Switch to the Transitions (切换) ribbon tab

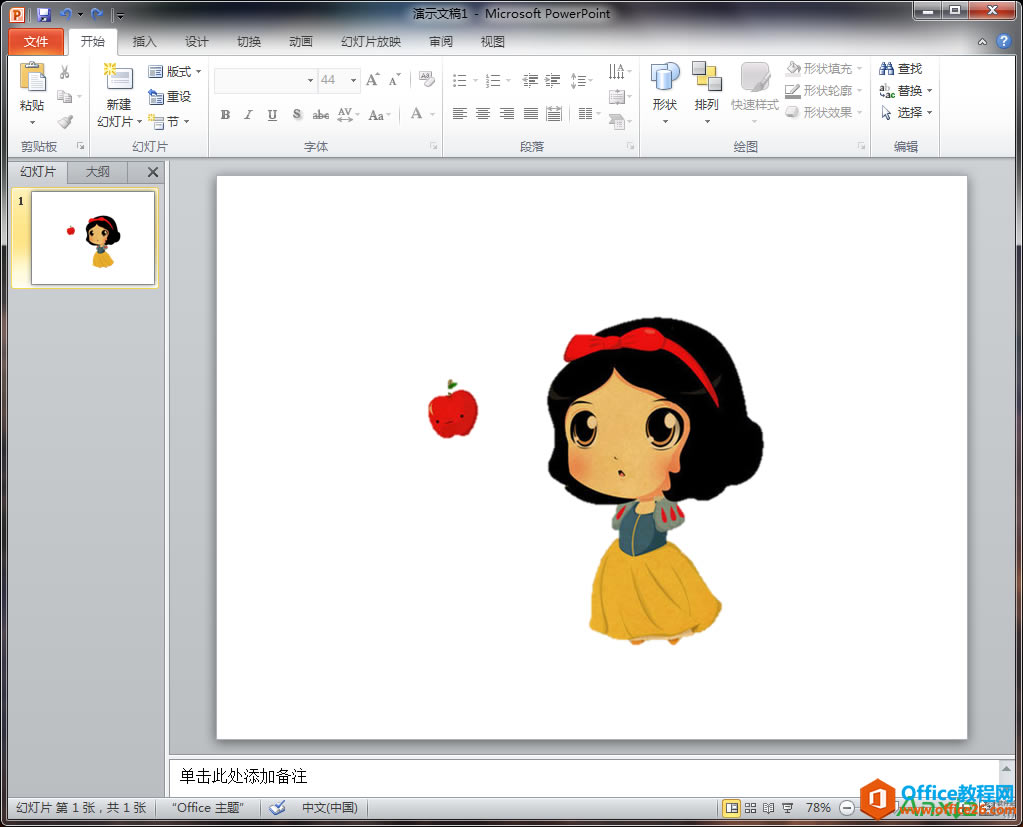tap(249, 42)
